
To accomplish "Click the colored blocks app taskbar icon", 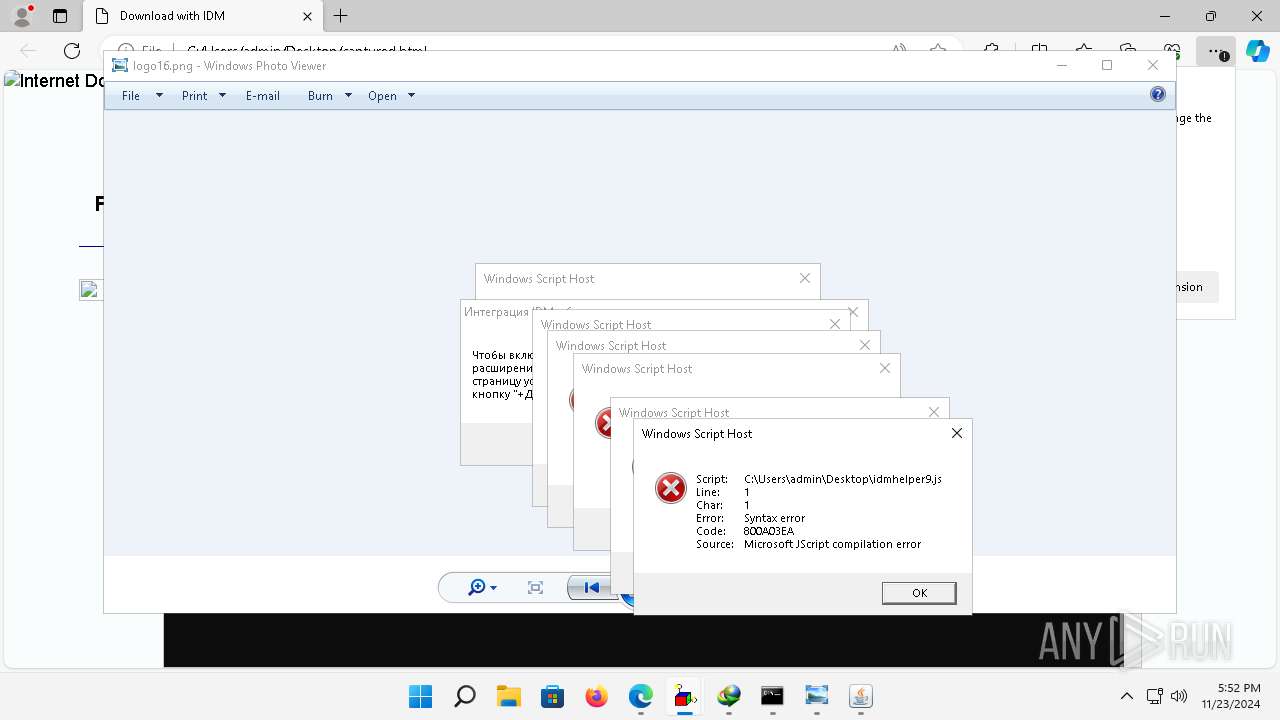I will (685, 696).
